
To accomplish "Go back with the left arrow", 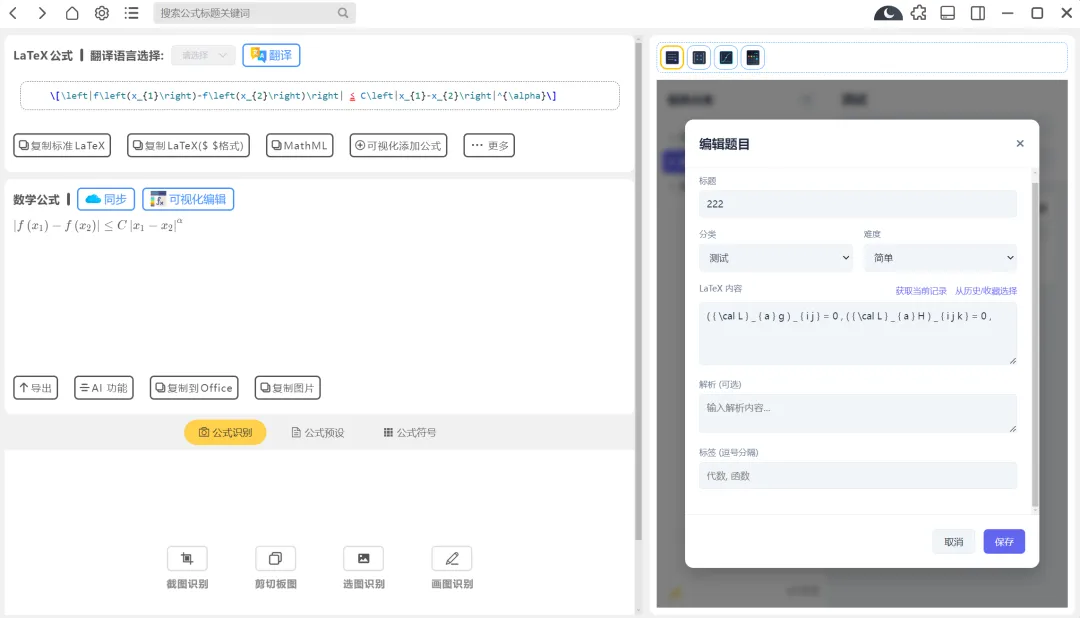I will (x=13, y=12).
